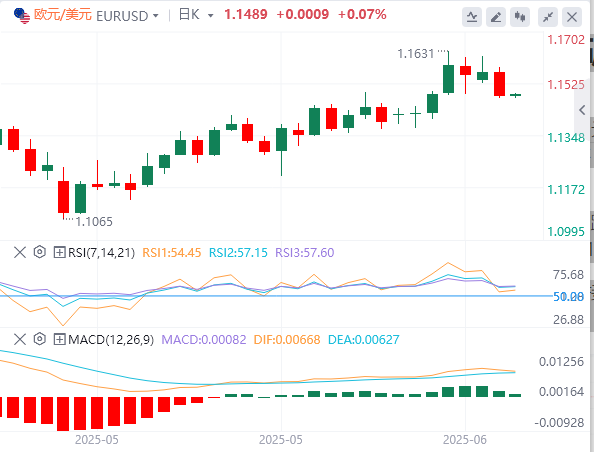Expand the RSI panel plus box
The width and height of the screenshot is (594, 452).
click(x=59, y=252)
